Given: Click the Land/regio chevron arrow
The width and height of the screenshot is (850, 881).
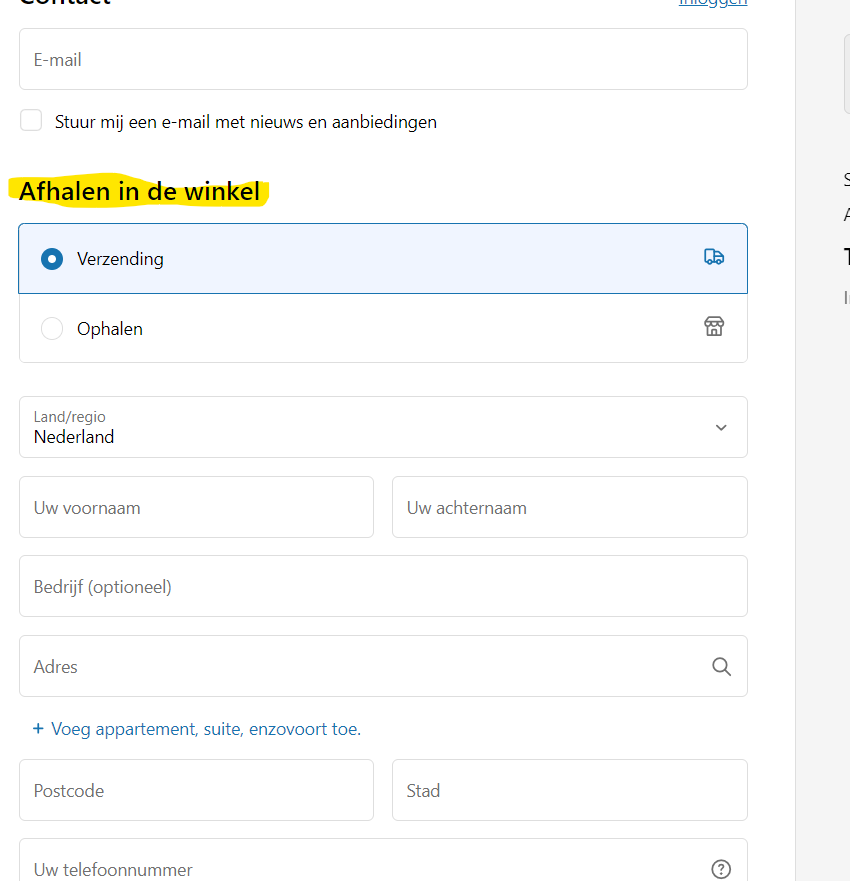Looking at the screenshot, I should pyautogui.click(x=721, y=428).
